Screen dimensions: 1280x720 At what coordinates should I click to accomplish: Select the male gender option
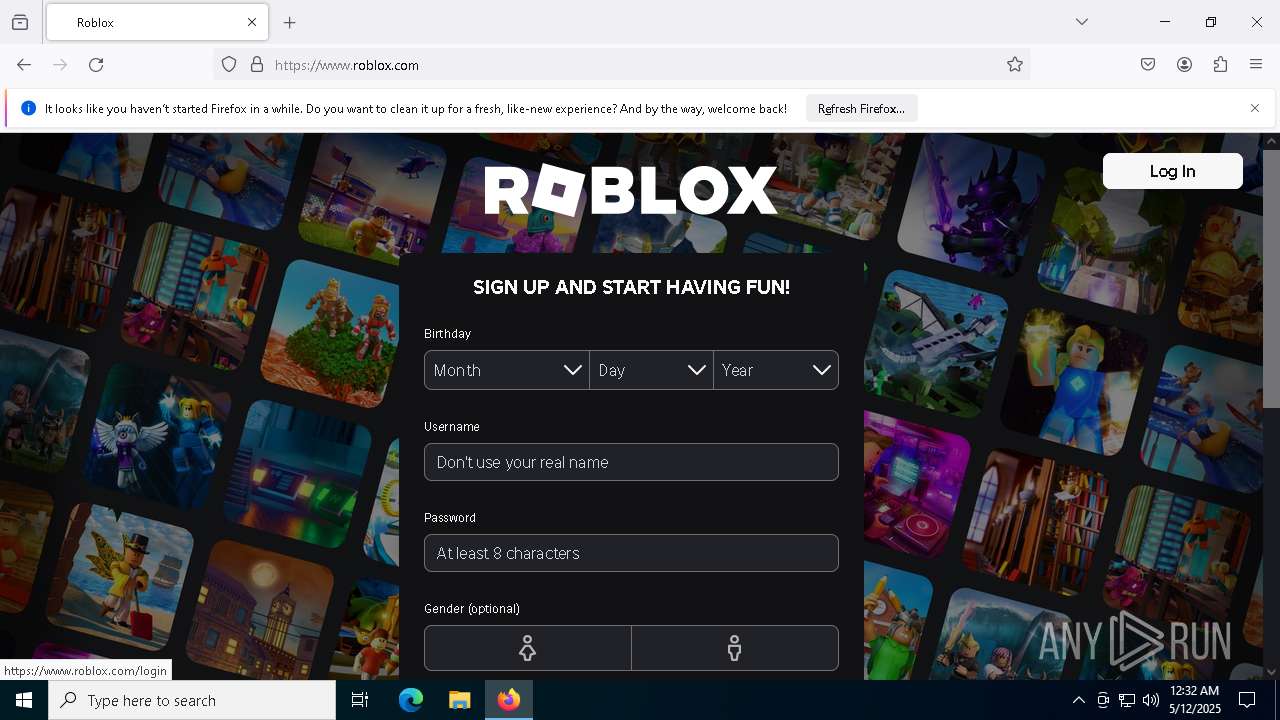point(735,648)
